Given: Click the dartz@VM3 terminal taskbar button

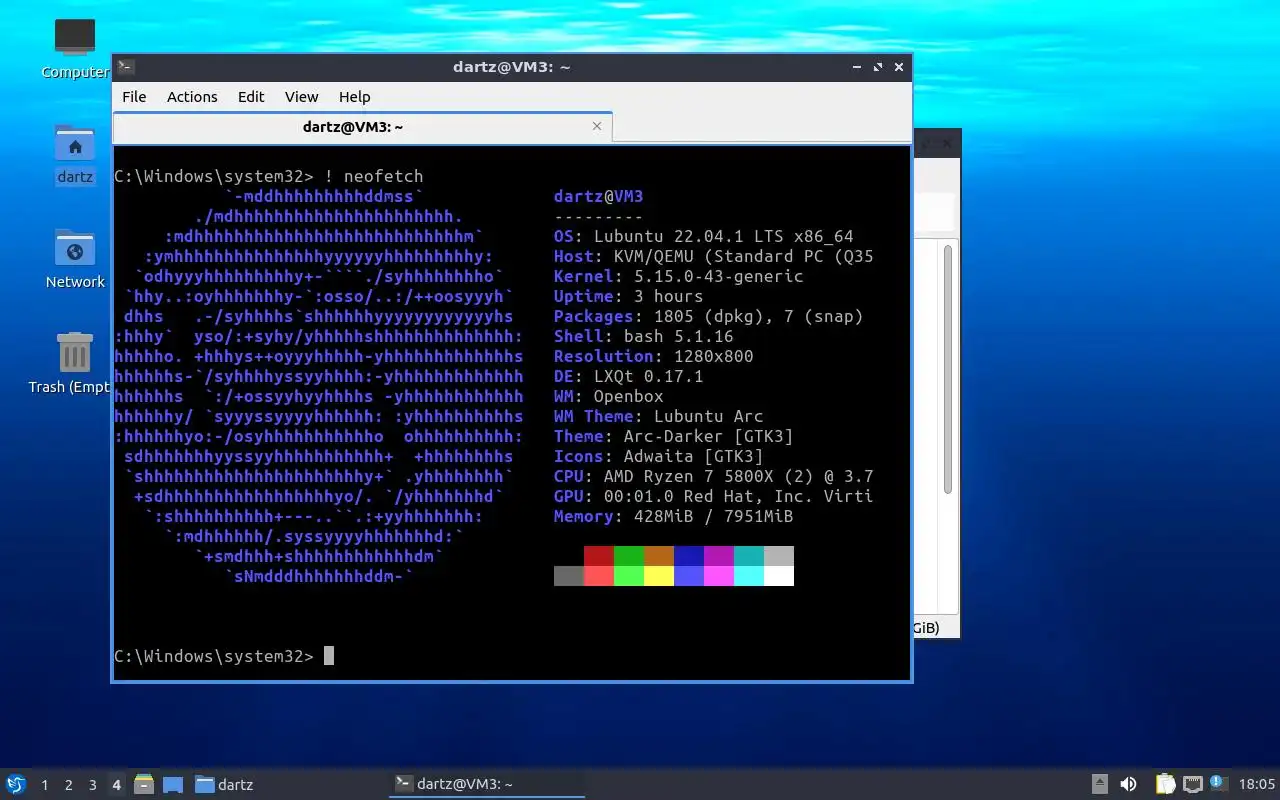Looking at the screenshot, I should coord(486,784).
